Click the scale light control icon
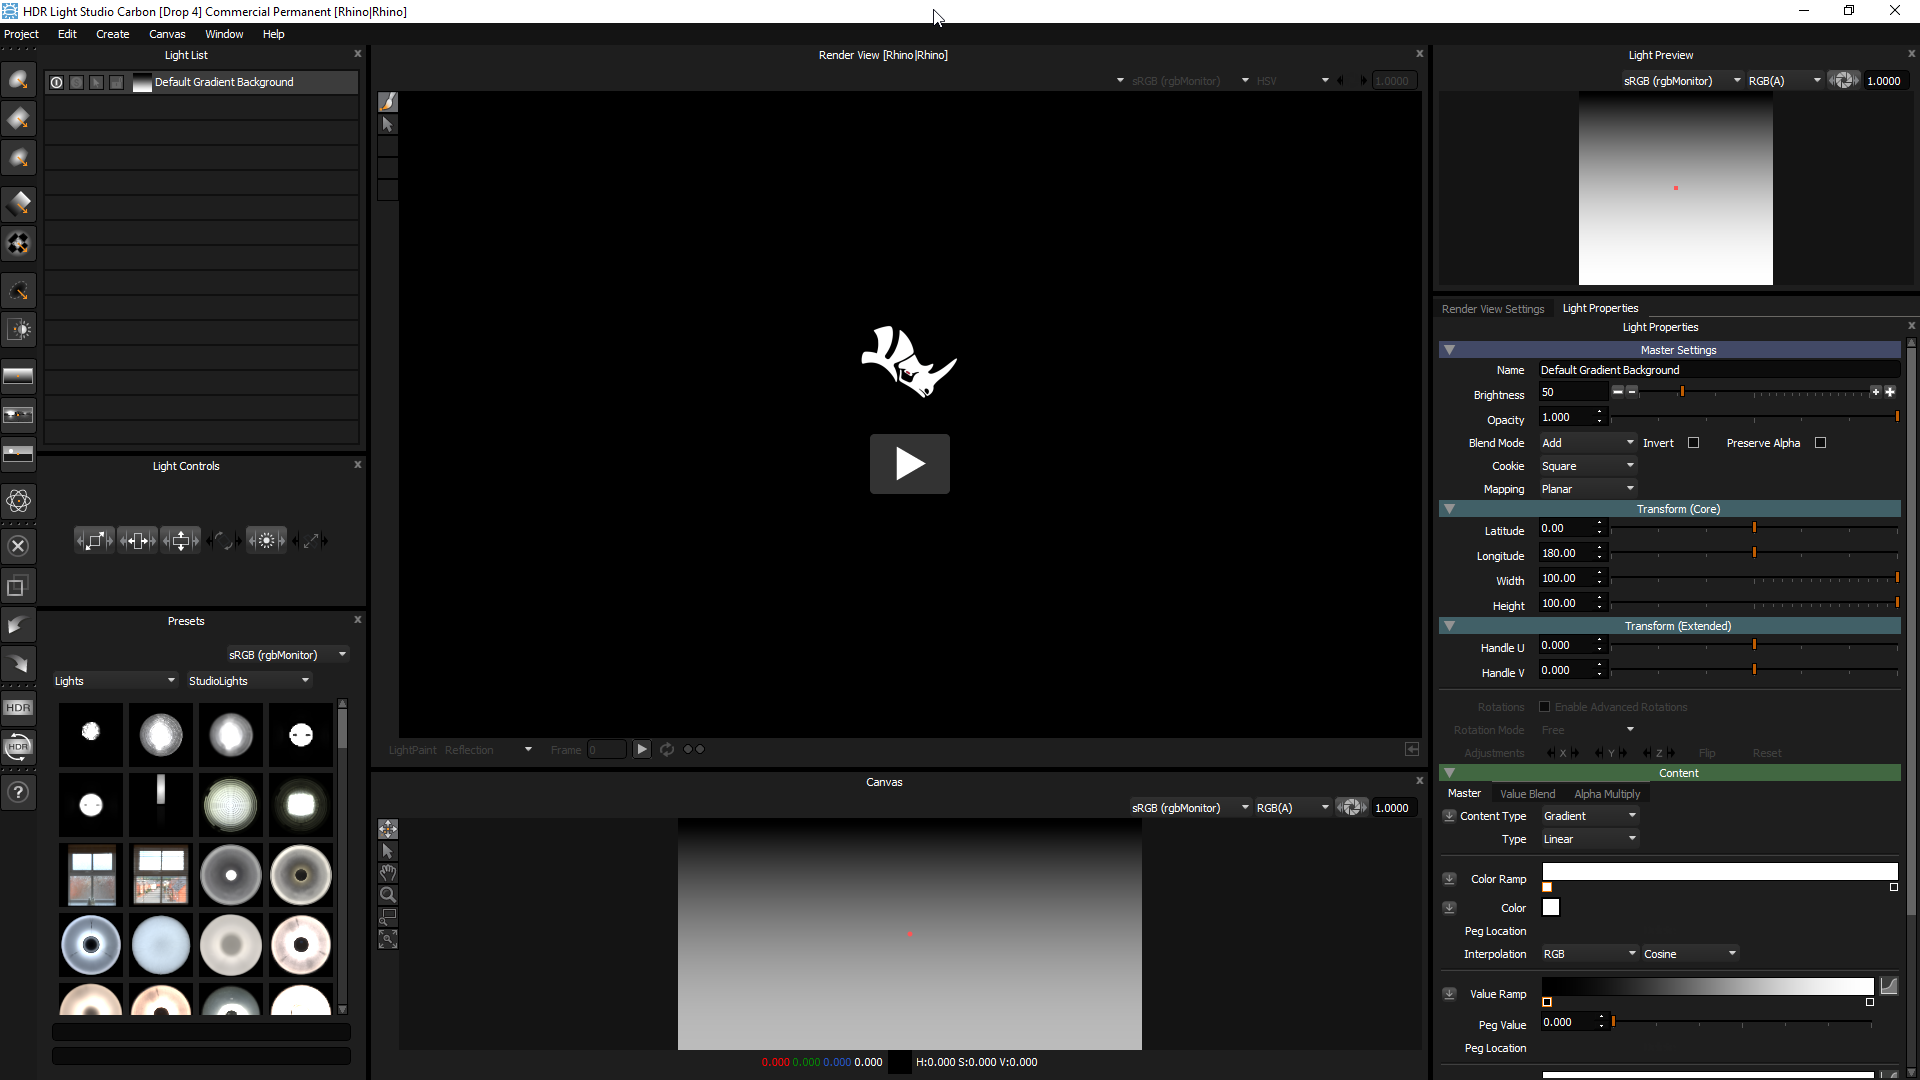The height and width of the screenshot is (1080, 1920). click(94, 541)
